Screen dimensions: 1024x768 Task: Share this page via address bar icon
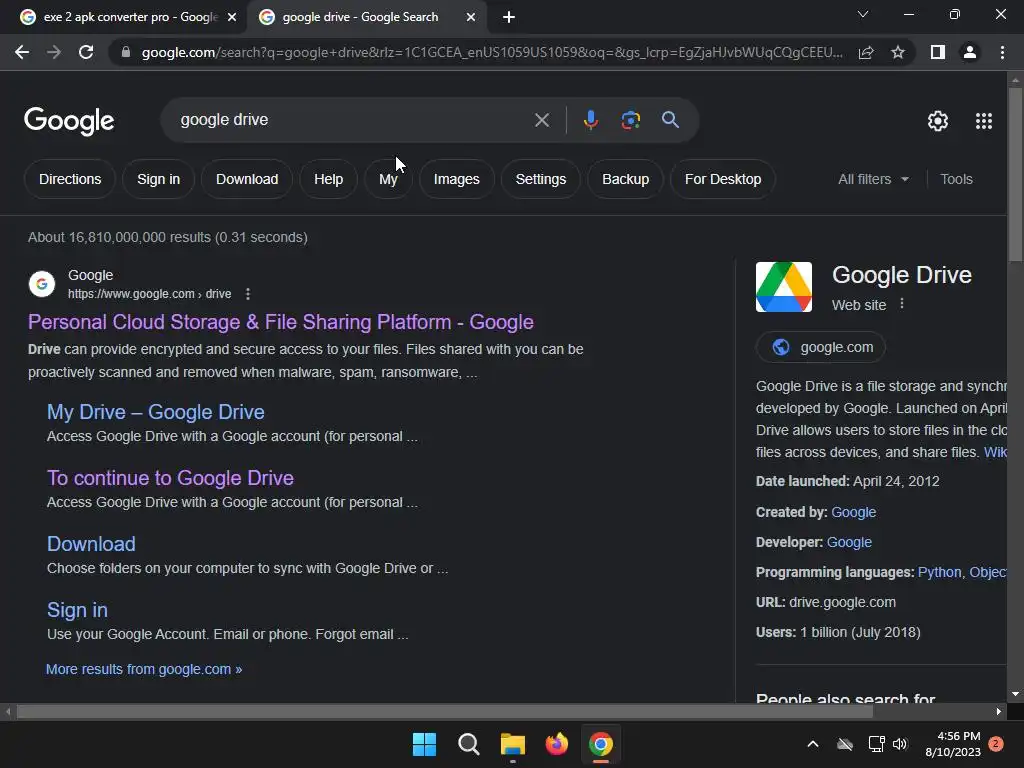point(866,52)
